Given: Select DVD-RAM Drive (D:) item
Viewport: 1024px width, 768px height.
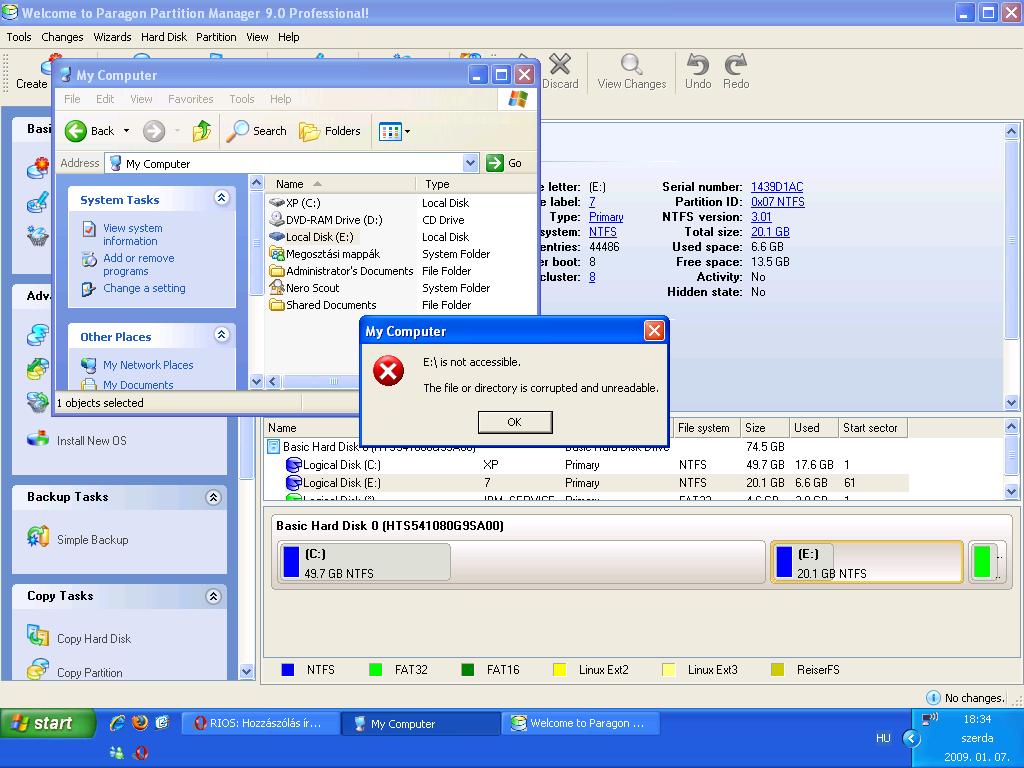Looking at the screenshot, I should click(x=334, y=220).
